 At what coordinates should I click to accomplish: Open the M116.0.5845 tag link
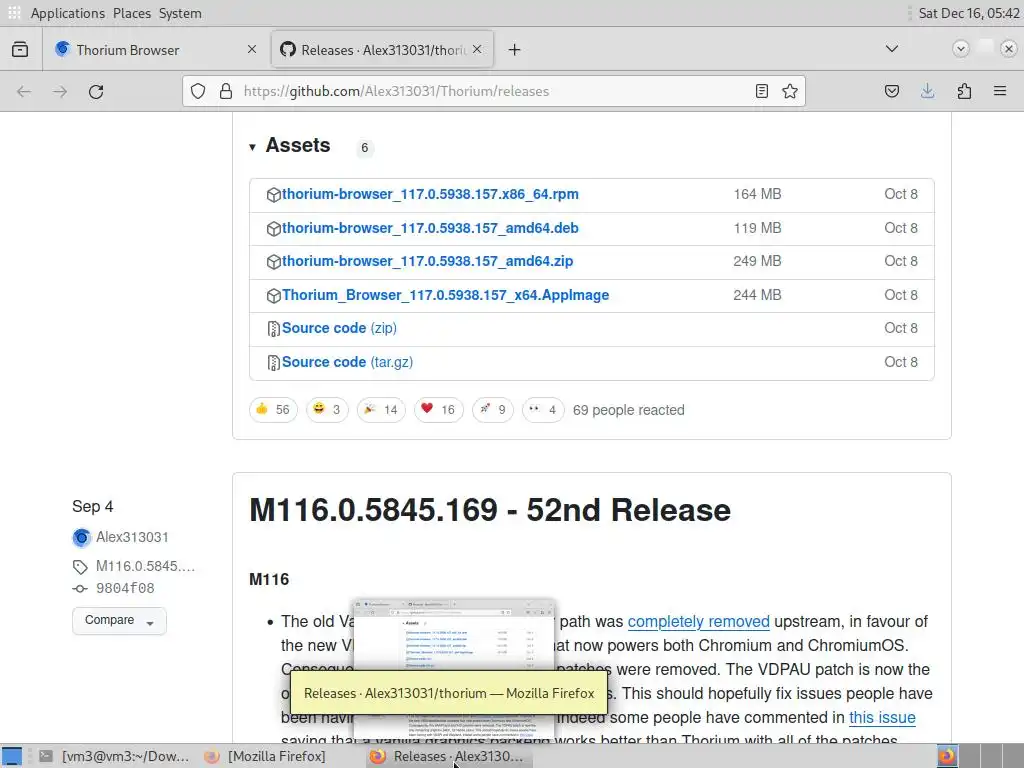(145, 566)
